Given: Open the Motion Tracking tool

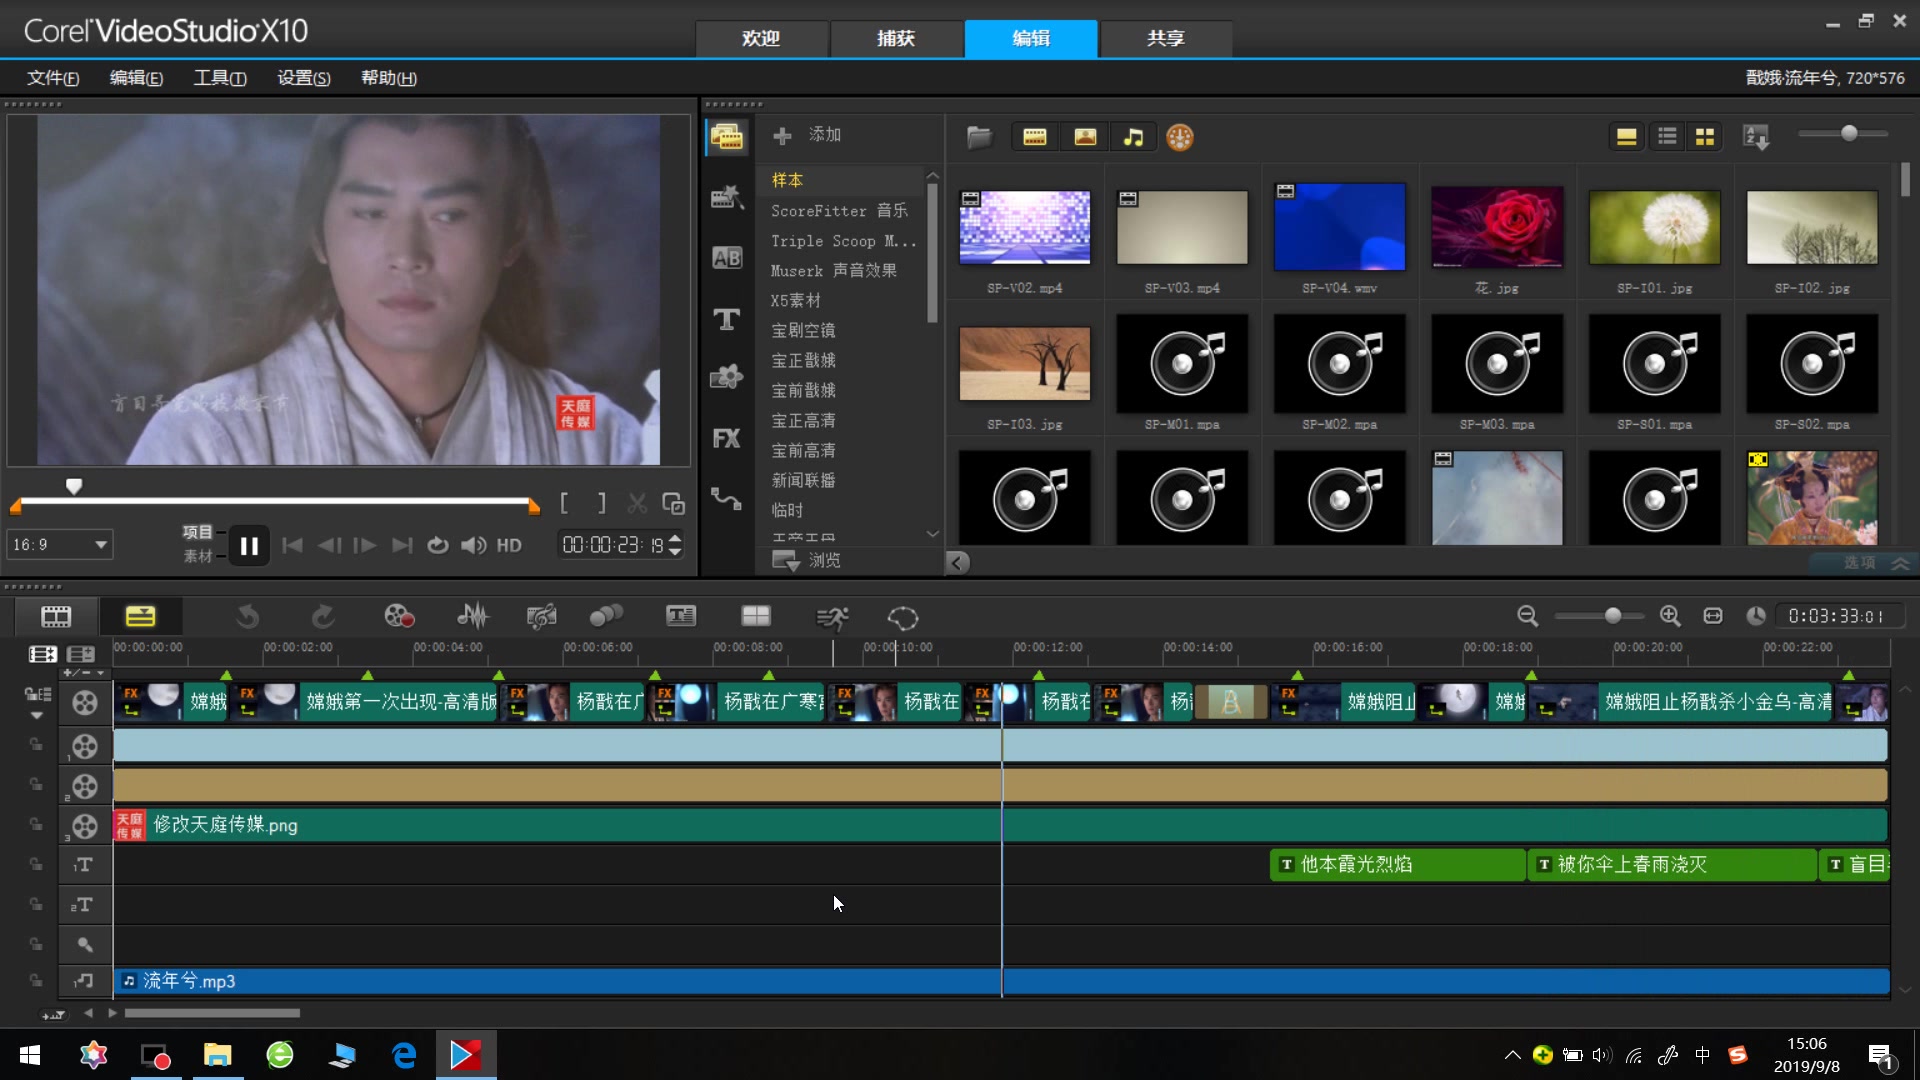Looking at the screenshot, I should pyautogui.click(x=606, y=617).
